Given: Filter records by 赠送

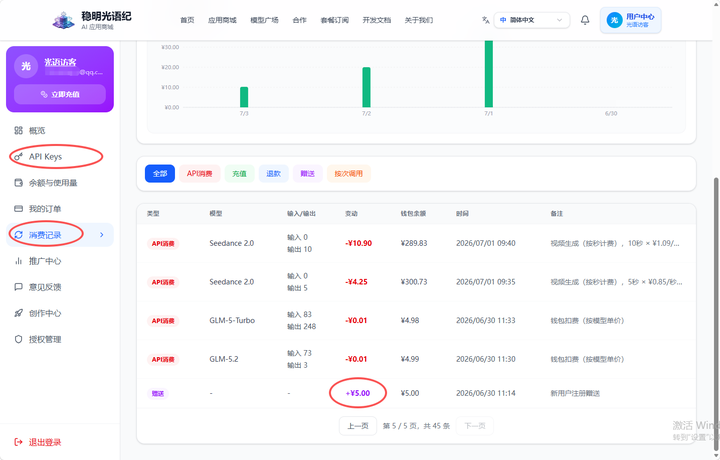Looking at the screenshot, I should 308,174.
